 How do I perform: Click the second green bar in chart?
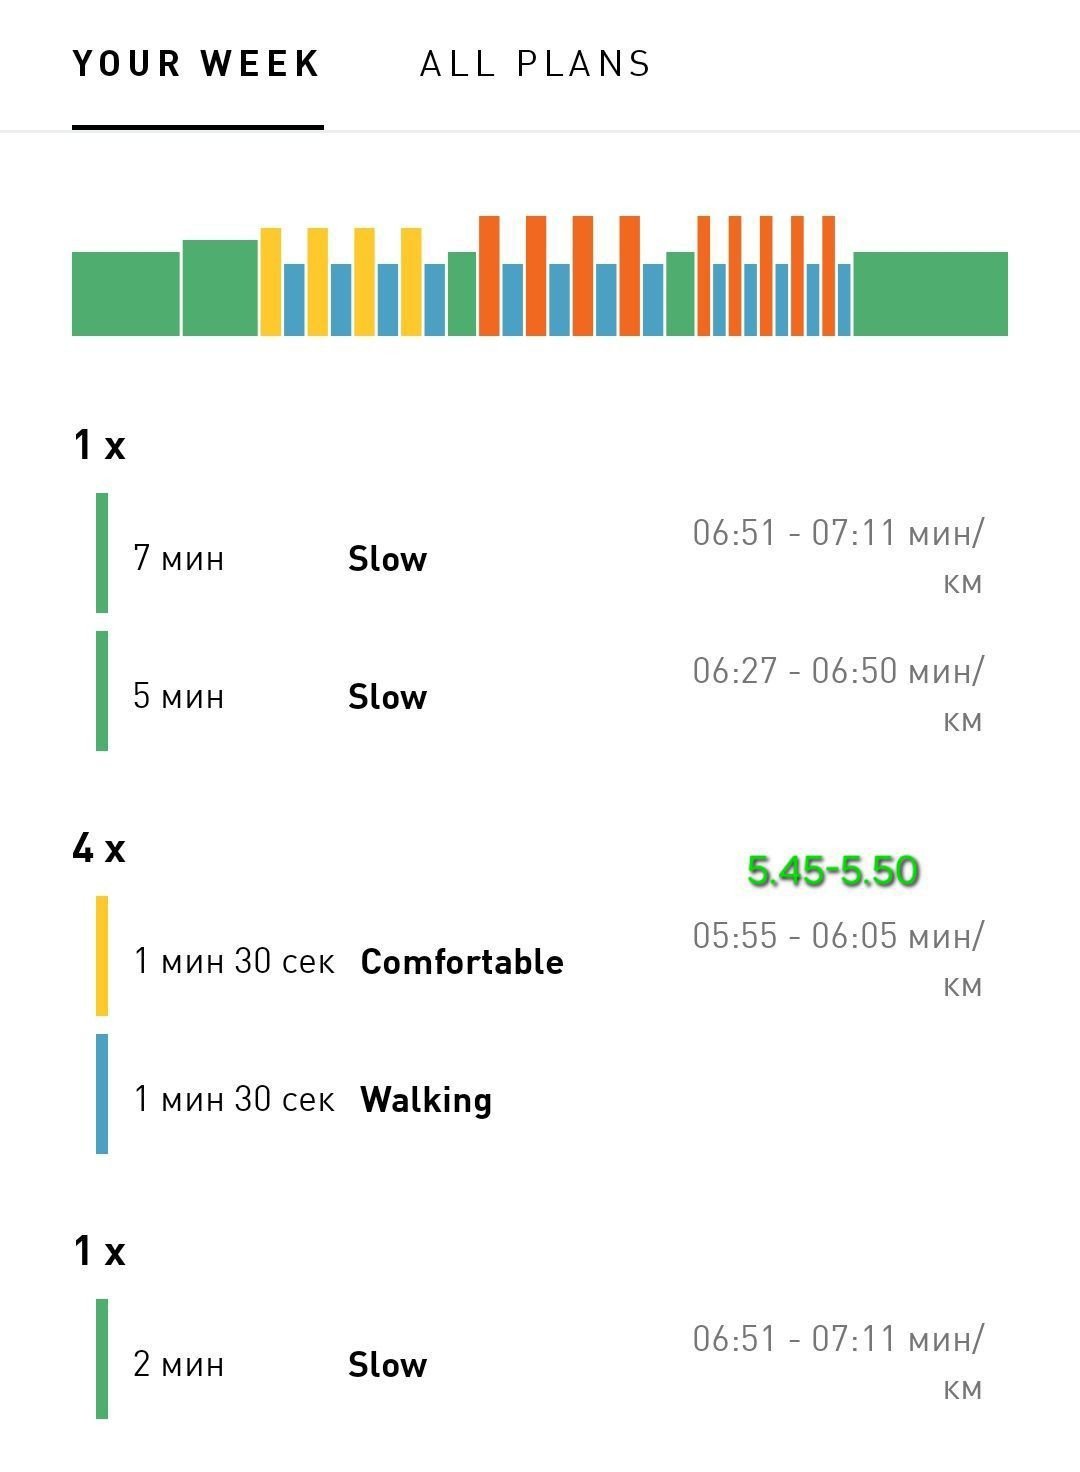[x=220, y=288]
